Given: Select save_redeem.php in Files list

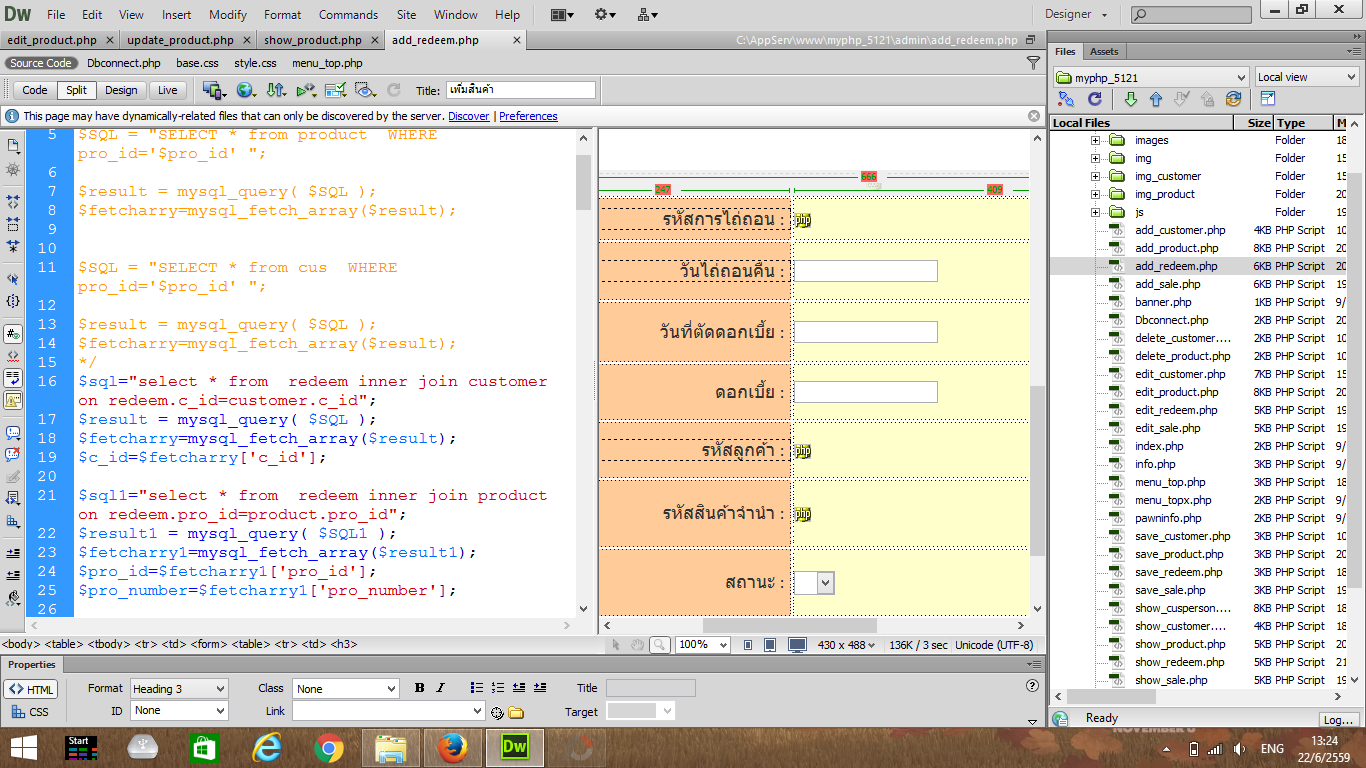Looking at the screenshot, I should pyautogui.click(x=1178, y=572).
